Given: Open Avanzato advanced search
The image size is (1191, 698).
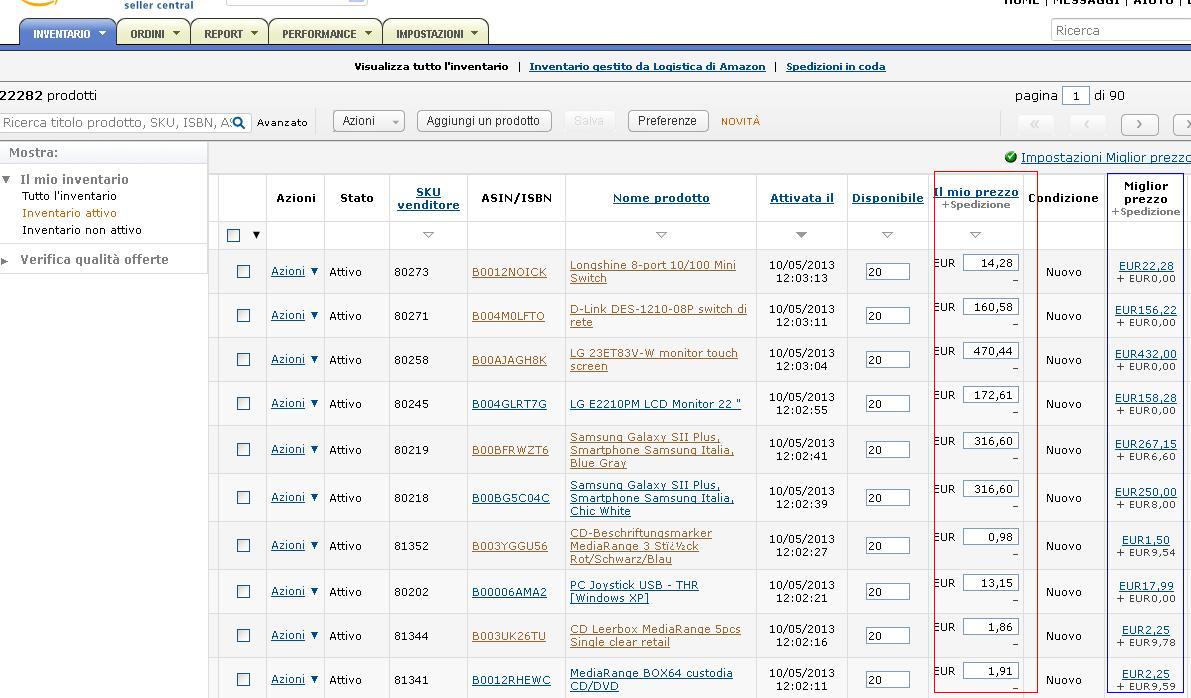Looking at the screenshot, I should 282,122.
